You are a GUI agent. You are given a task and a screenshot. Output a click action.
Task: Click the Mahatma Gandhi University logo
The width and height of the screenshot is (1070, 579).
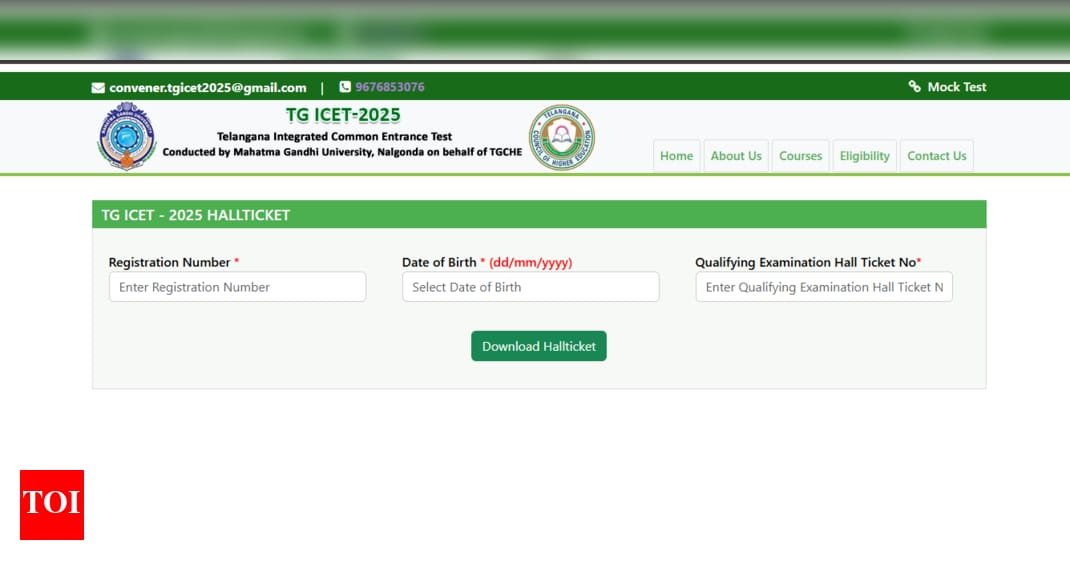126,137
